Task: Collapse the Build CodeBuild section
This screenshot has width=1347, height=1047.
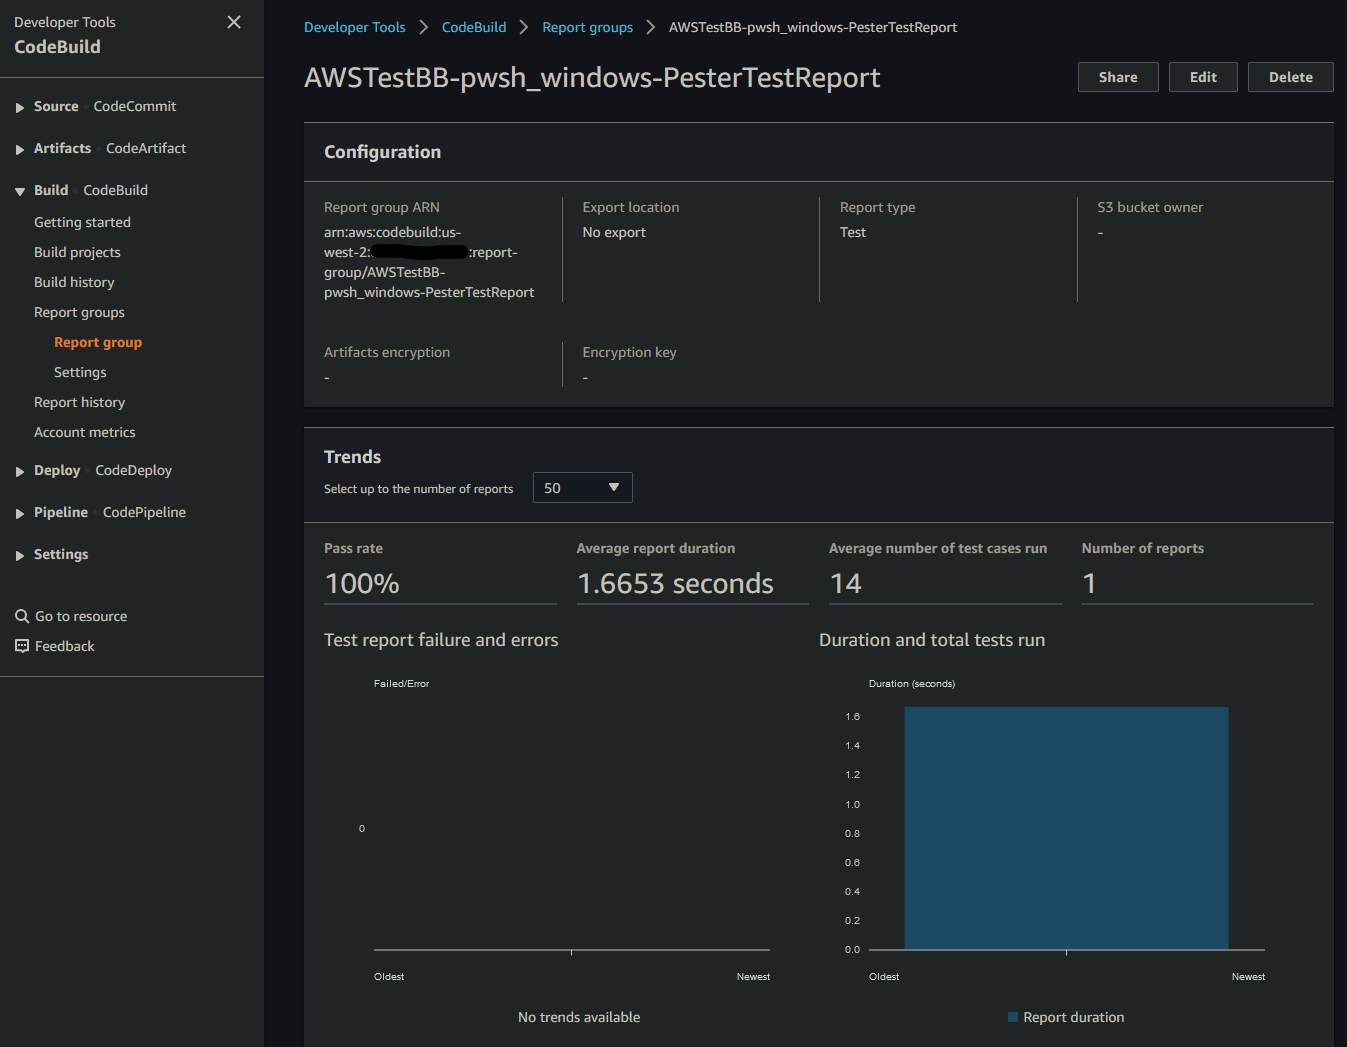Action: [20, 191]
